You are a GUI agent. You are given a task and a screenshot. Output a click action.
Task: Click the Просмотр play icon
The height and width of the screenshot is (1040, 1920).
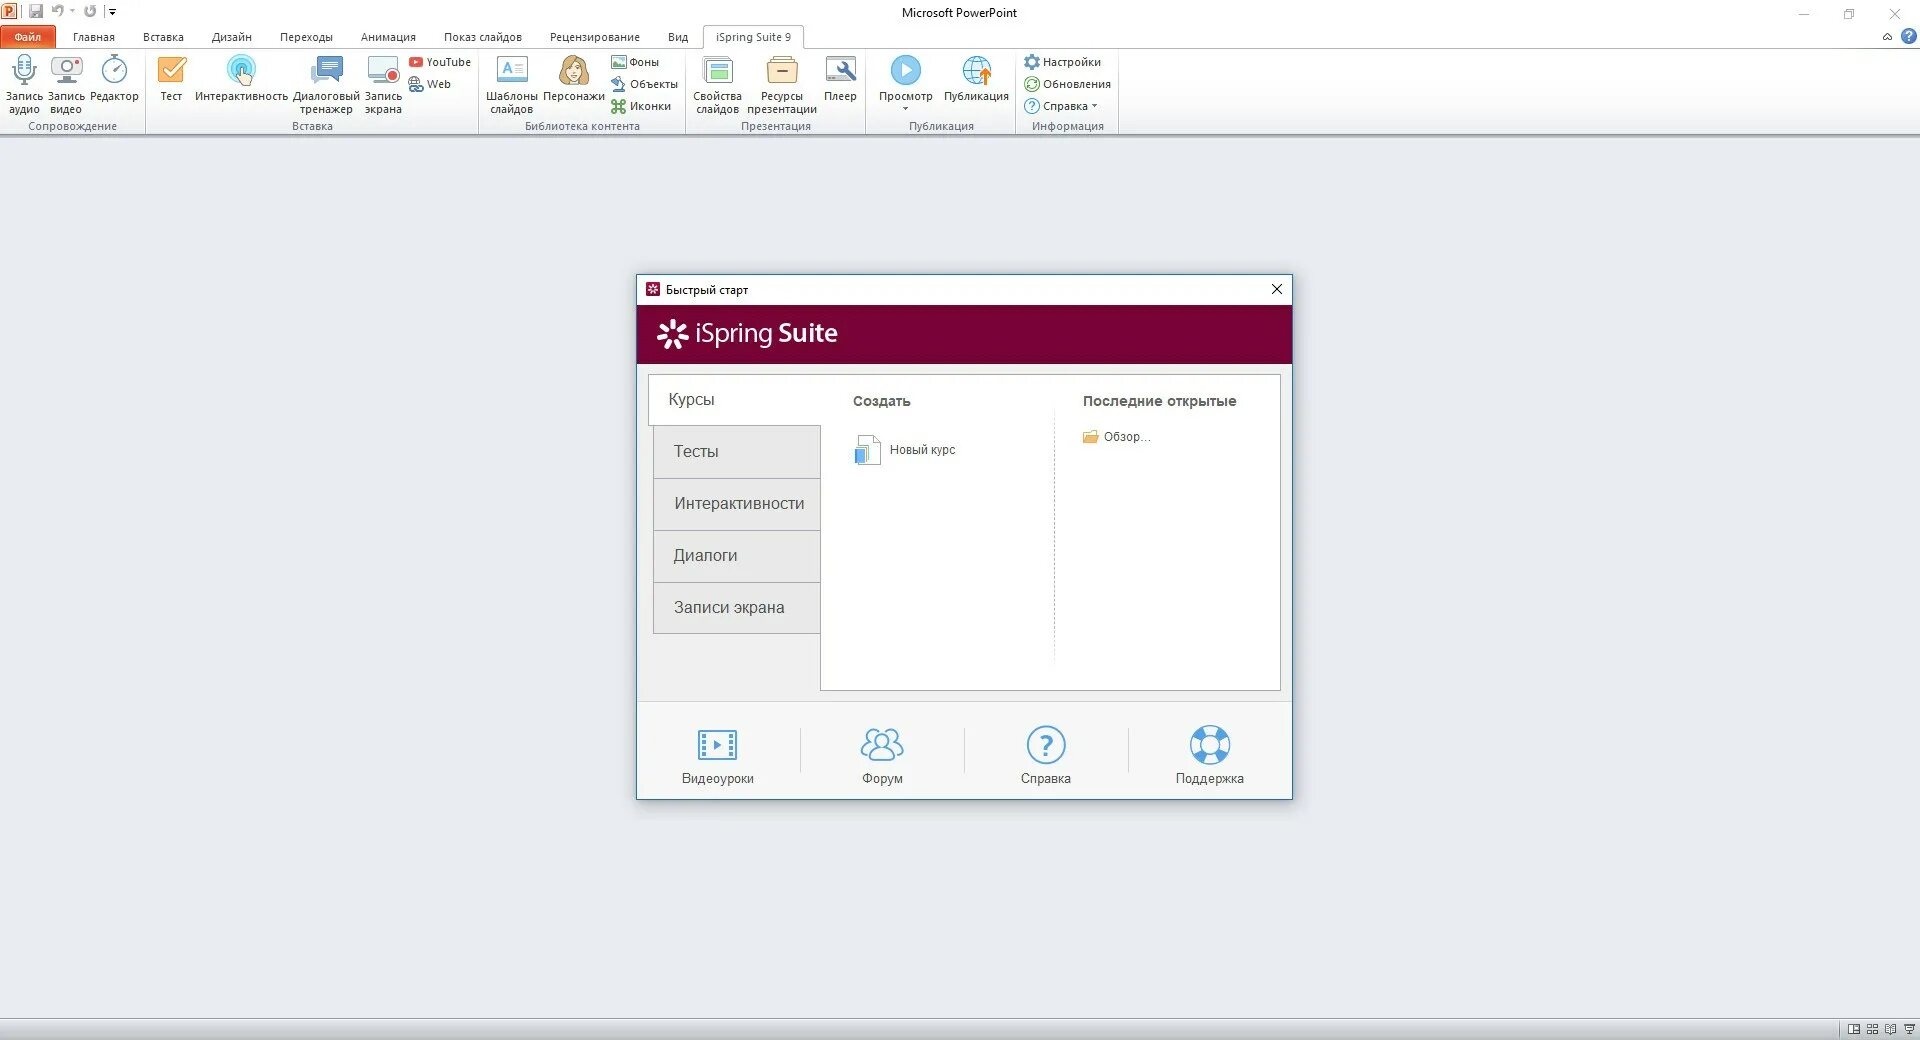[906, 70]
